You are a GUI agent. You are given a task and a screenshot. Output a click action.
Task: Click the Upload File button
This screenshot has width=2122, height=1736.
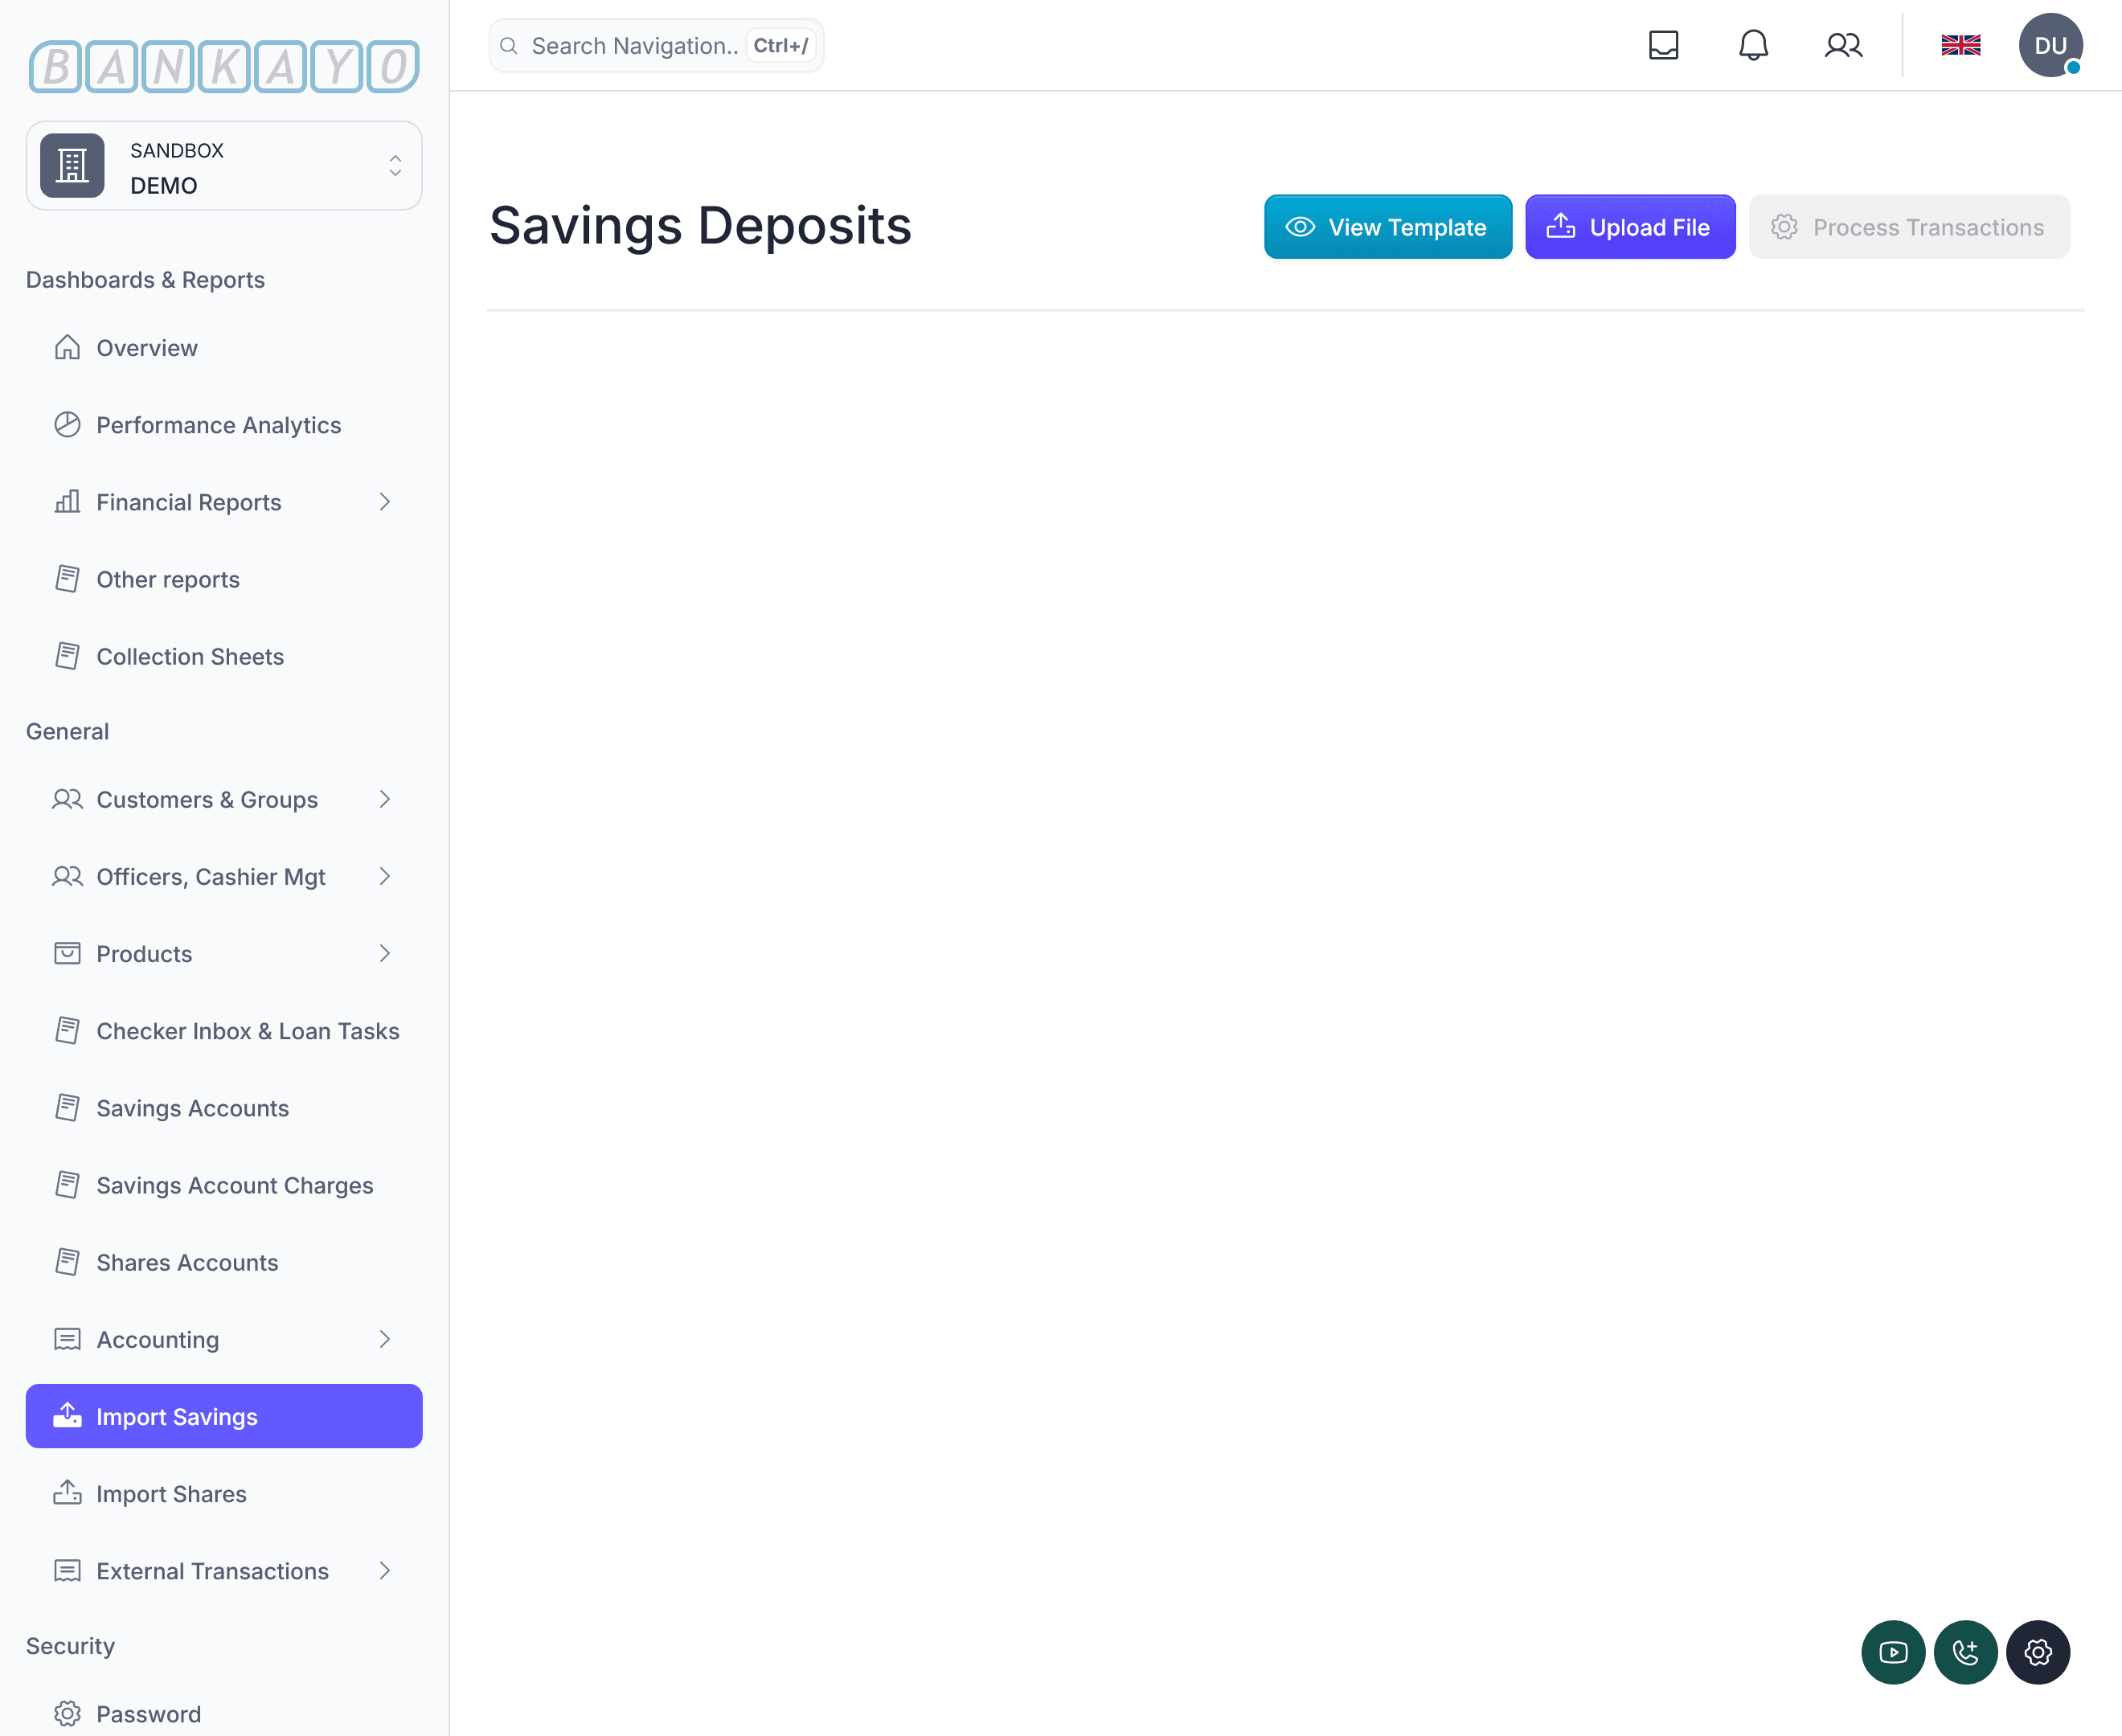point(1629,227)
